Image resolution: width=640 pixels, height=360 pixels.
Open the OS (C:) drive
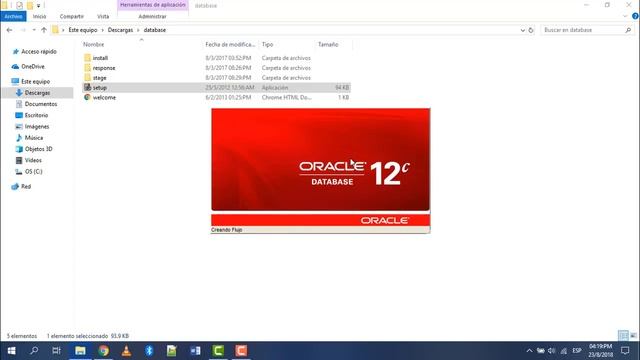click(x=33, y=171)
